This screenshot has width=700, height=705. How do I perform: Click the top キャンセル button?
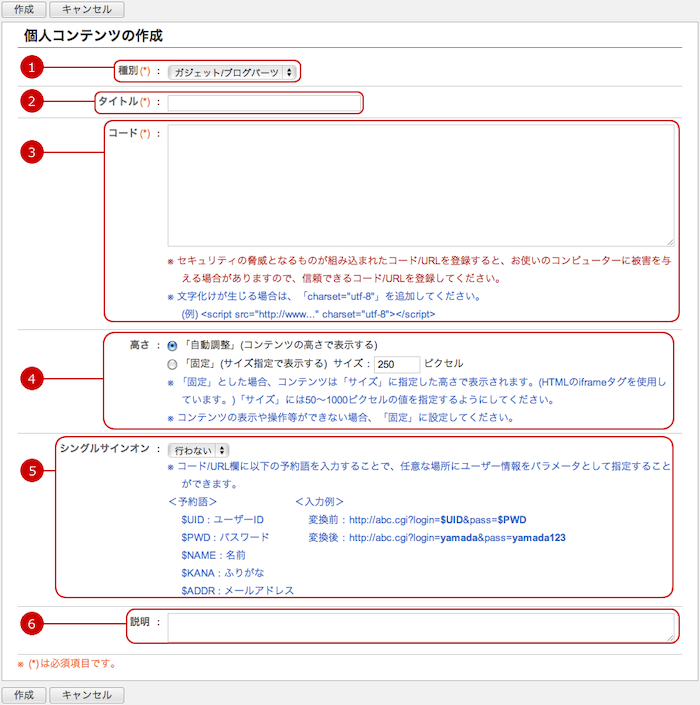(87, 9)
